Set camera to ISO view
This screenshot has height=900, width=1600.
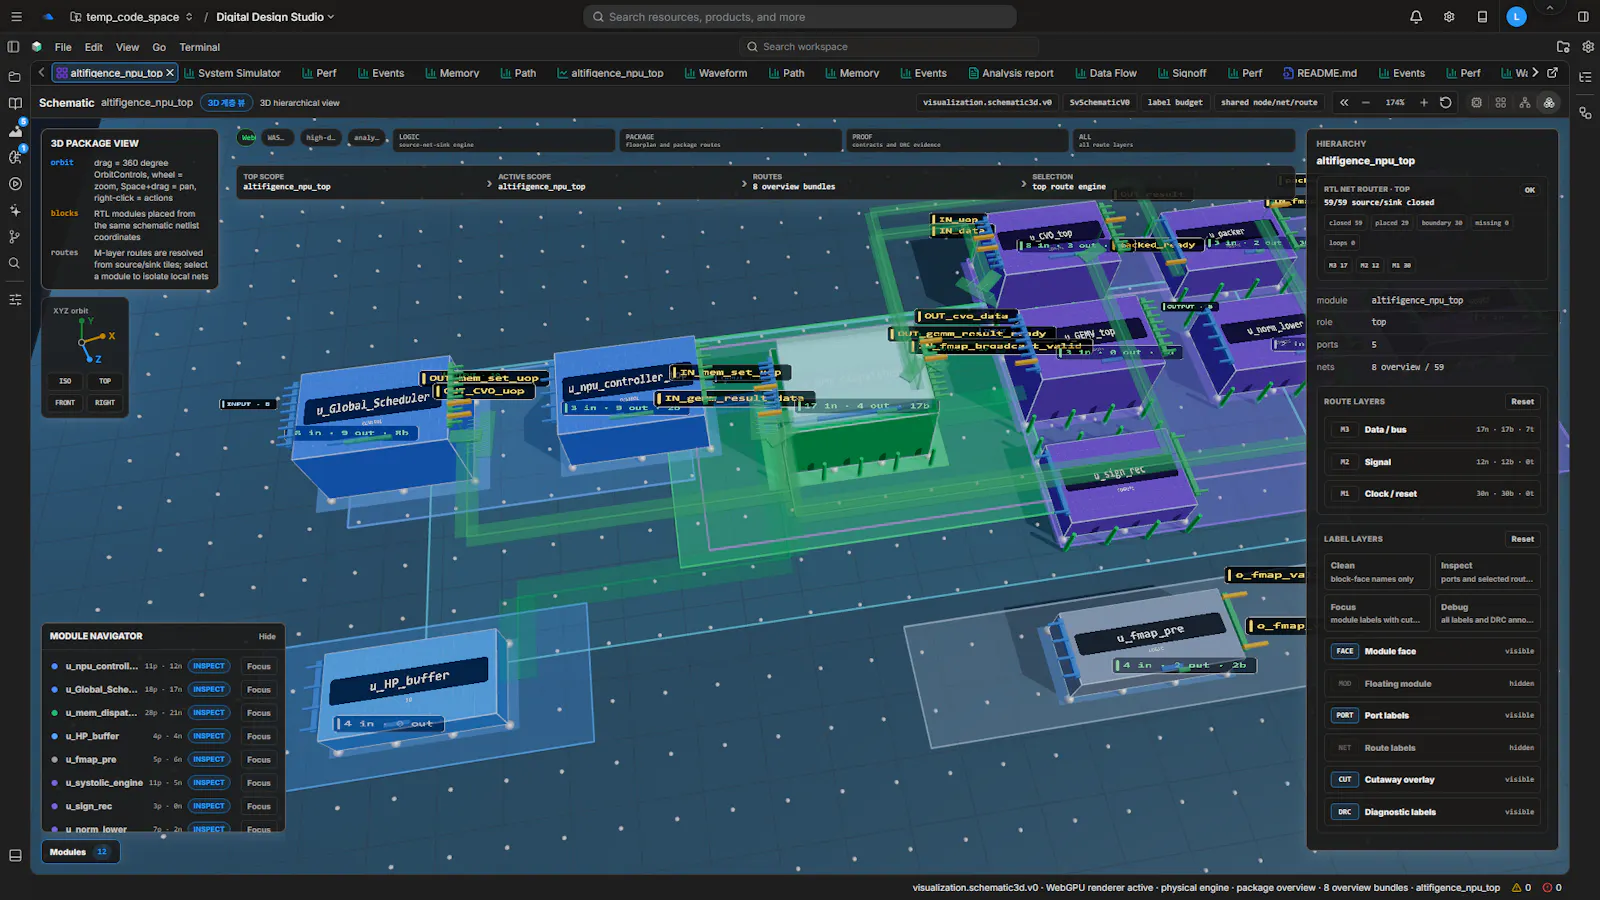[65, 381]
